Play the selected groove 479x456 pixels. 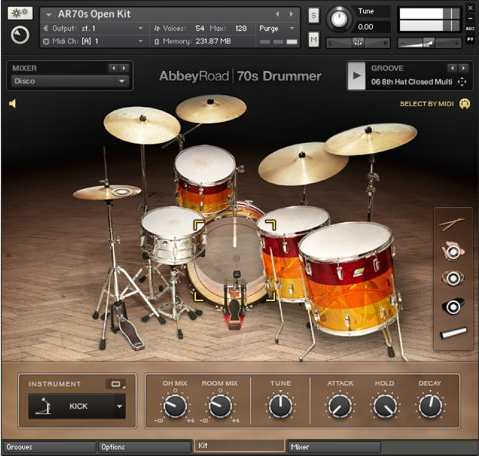pos(356,76)
